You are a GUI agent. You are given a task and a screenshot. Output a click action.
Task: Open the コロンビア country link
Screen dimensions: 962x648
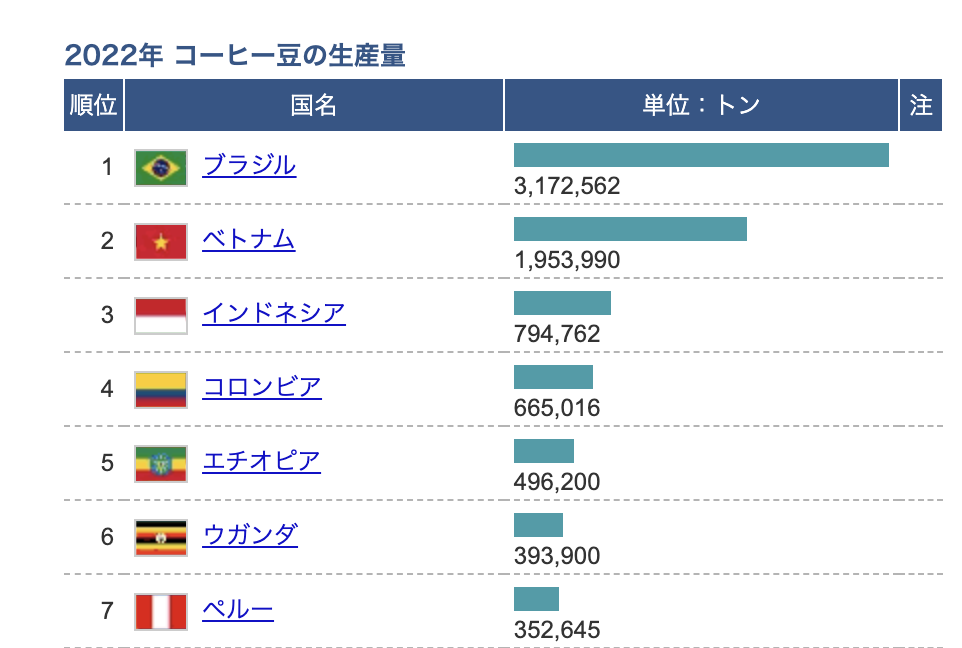[x=262, y=387]
